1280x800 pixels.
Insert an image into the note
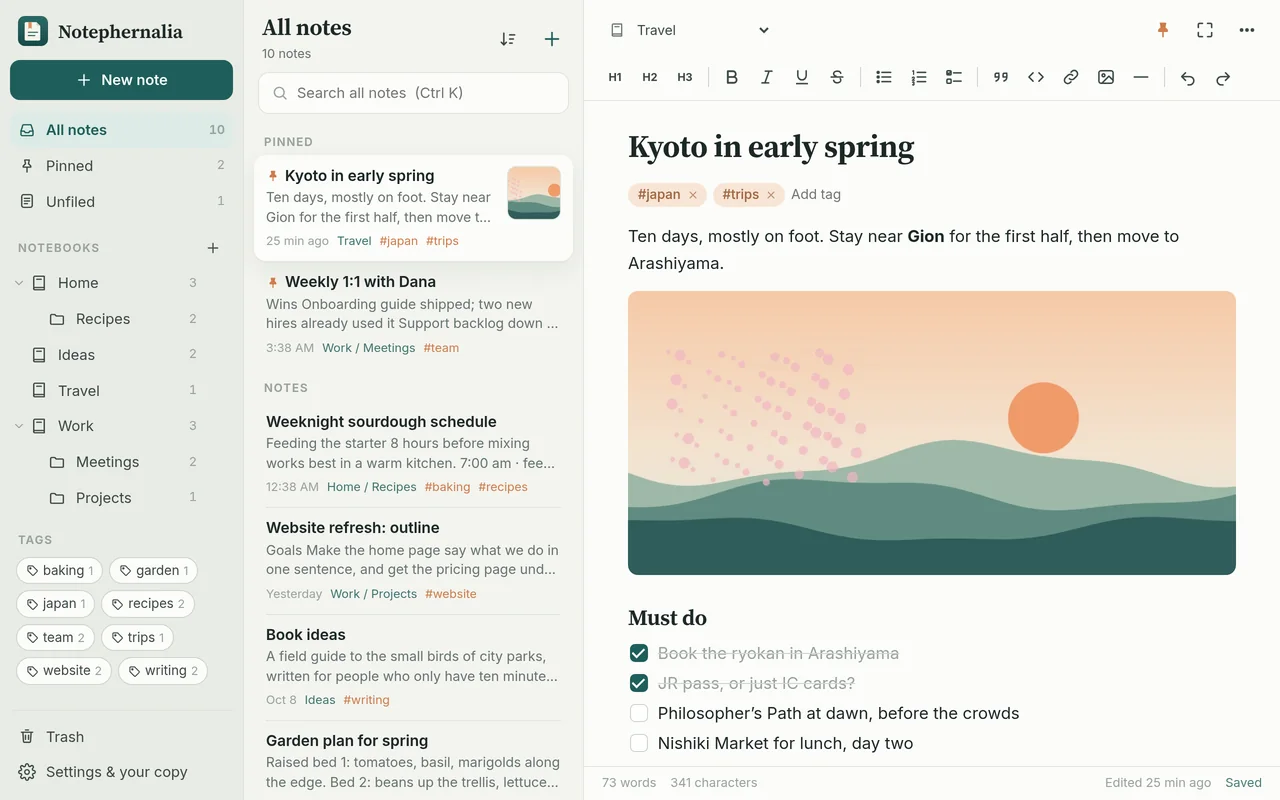click(1106, 77)
